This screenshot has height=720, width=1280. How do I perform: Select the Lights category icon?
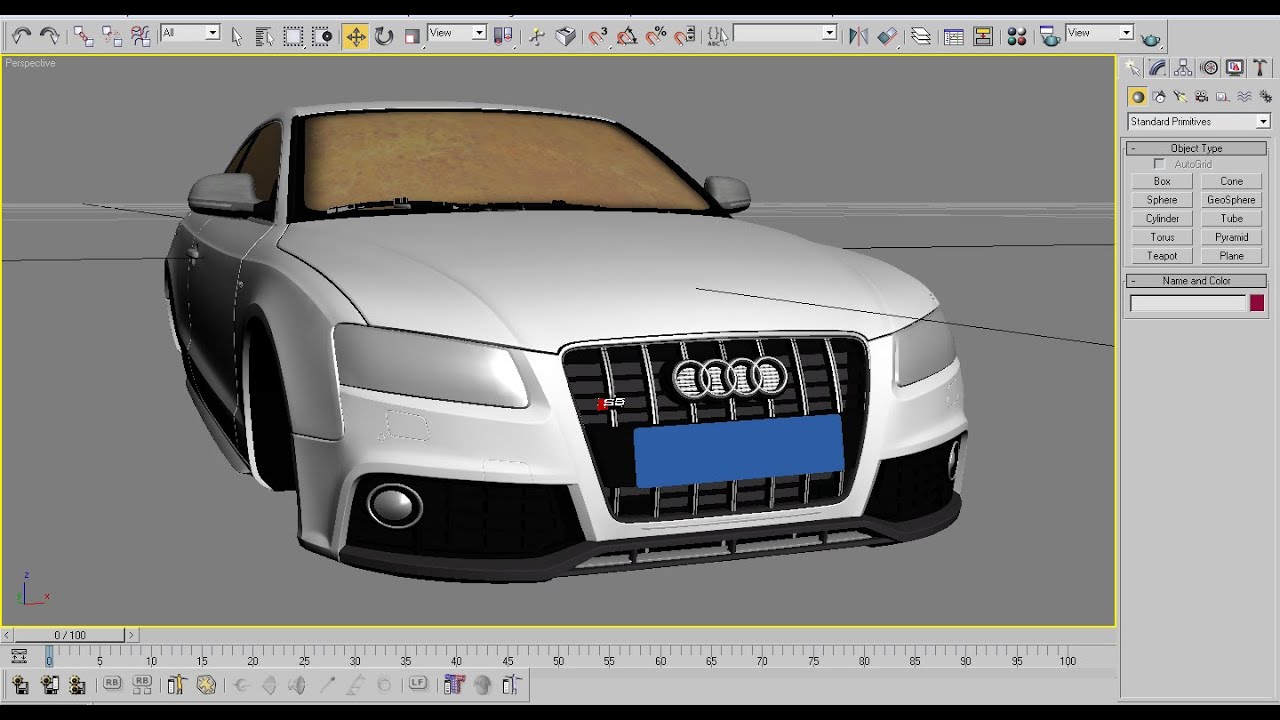[x=1180, y=97]
